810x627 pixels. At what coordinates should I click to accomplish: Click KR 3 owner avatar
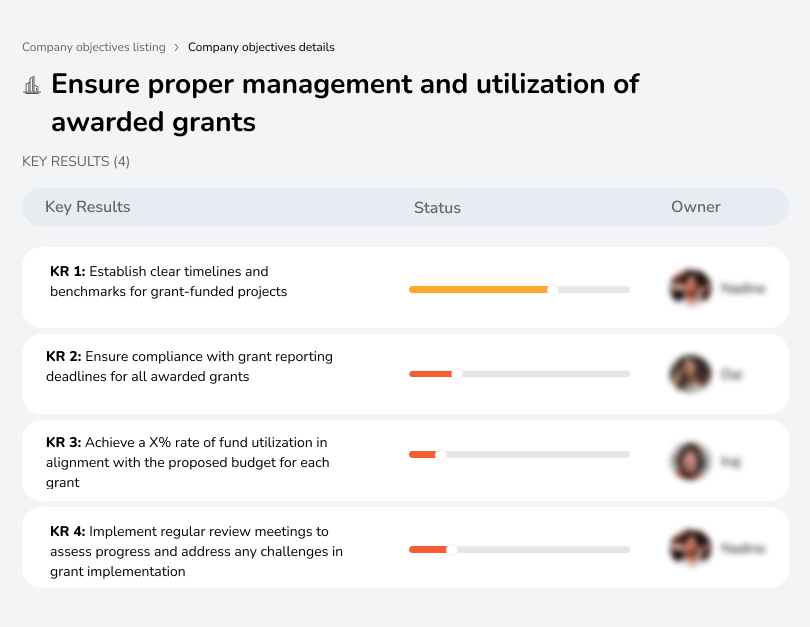[690, 461]
